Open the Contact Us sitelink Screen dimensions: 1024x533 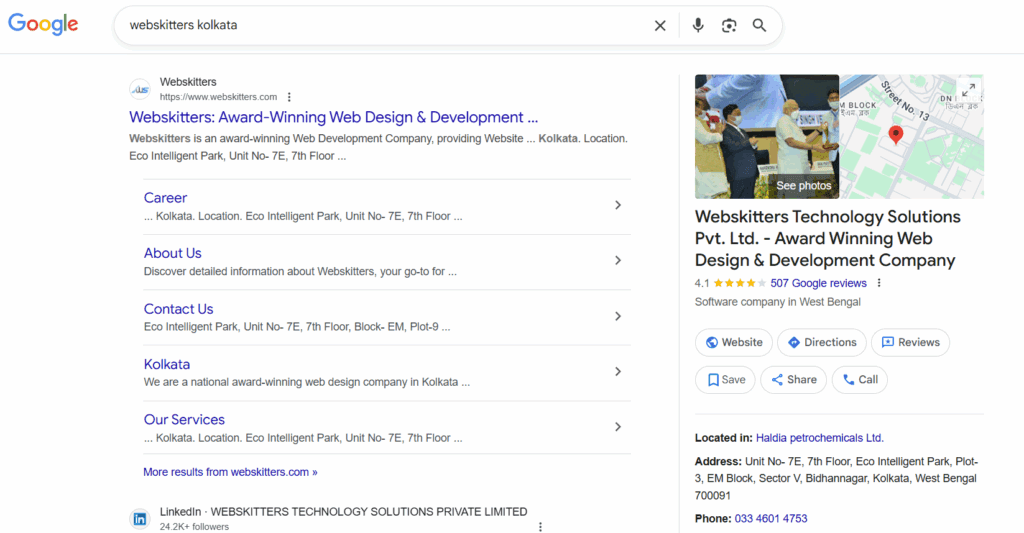click(178, 309)
